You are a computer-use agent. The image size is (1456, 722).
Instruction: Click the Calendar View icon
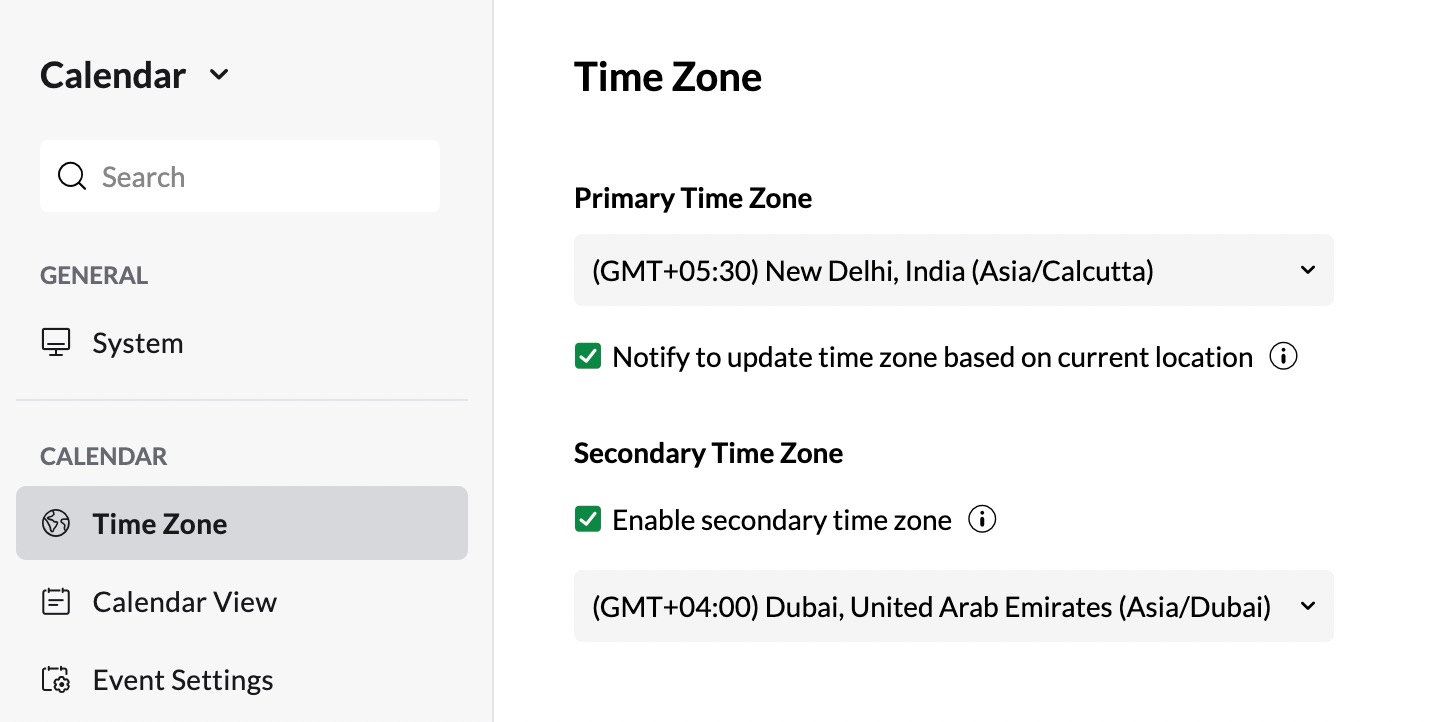point(56,602)
